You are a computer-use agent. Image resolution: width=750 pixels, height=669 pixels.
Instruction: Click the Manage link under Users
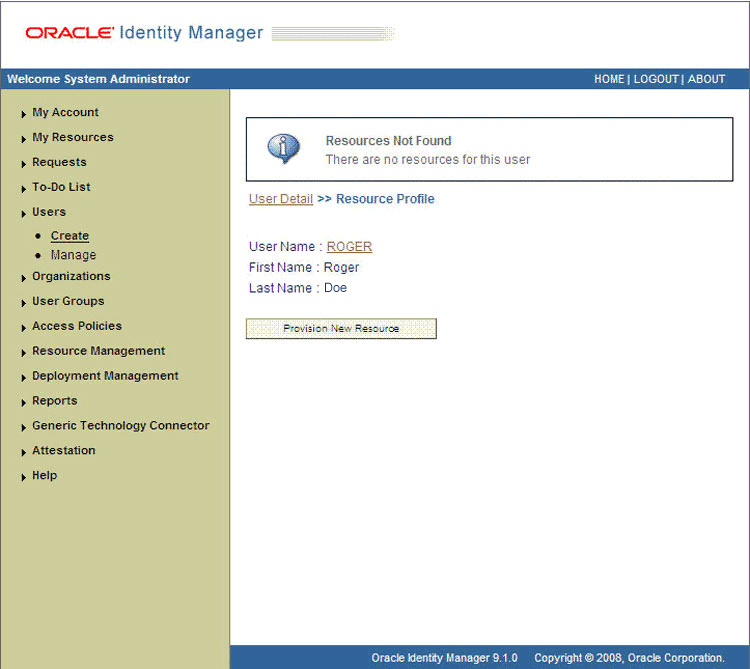click(73, 255)
